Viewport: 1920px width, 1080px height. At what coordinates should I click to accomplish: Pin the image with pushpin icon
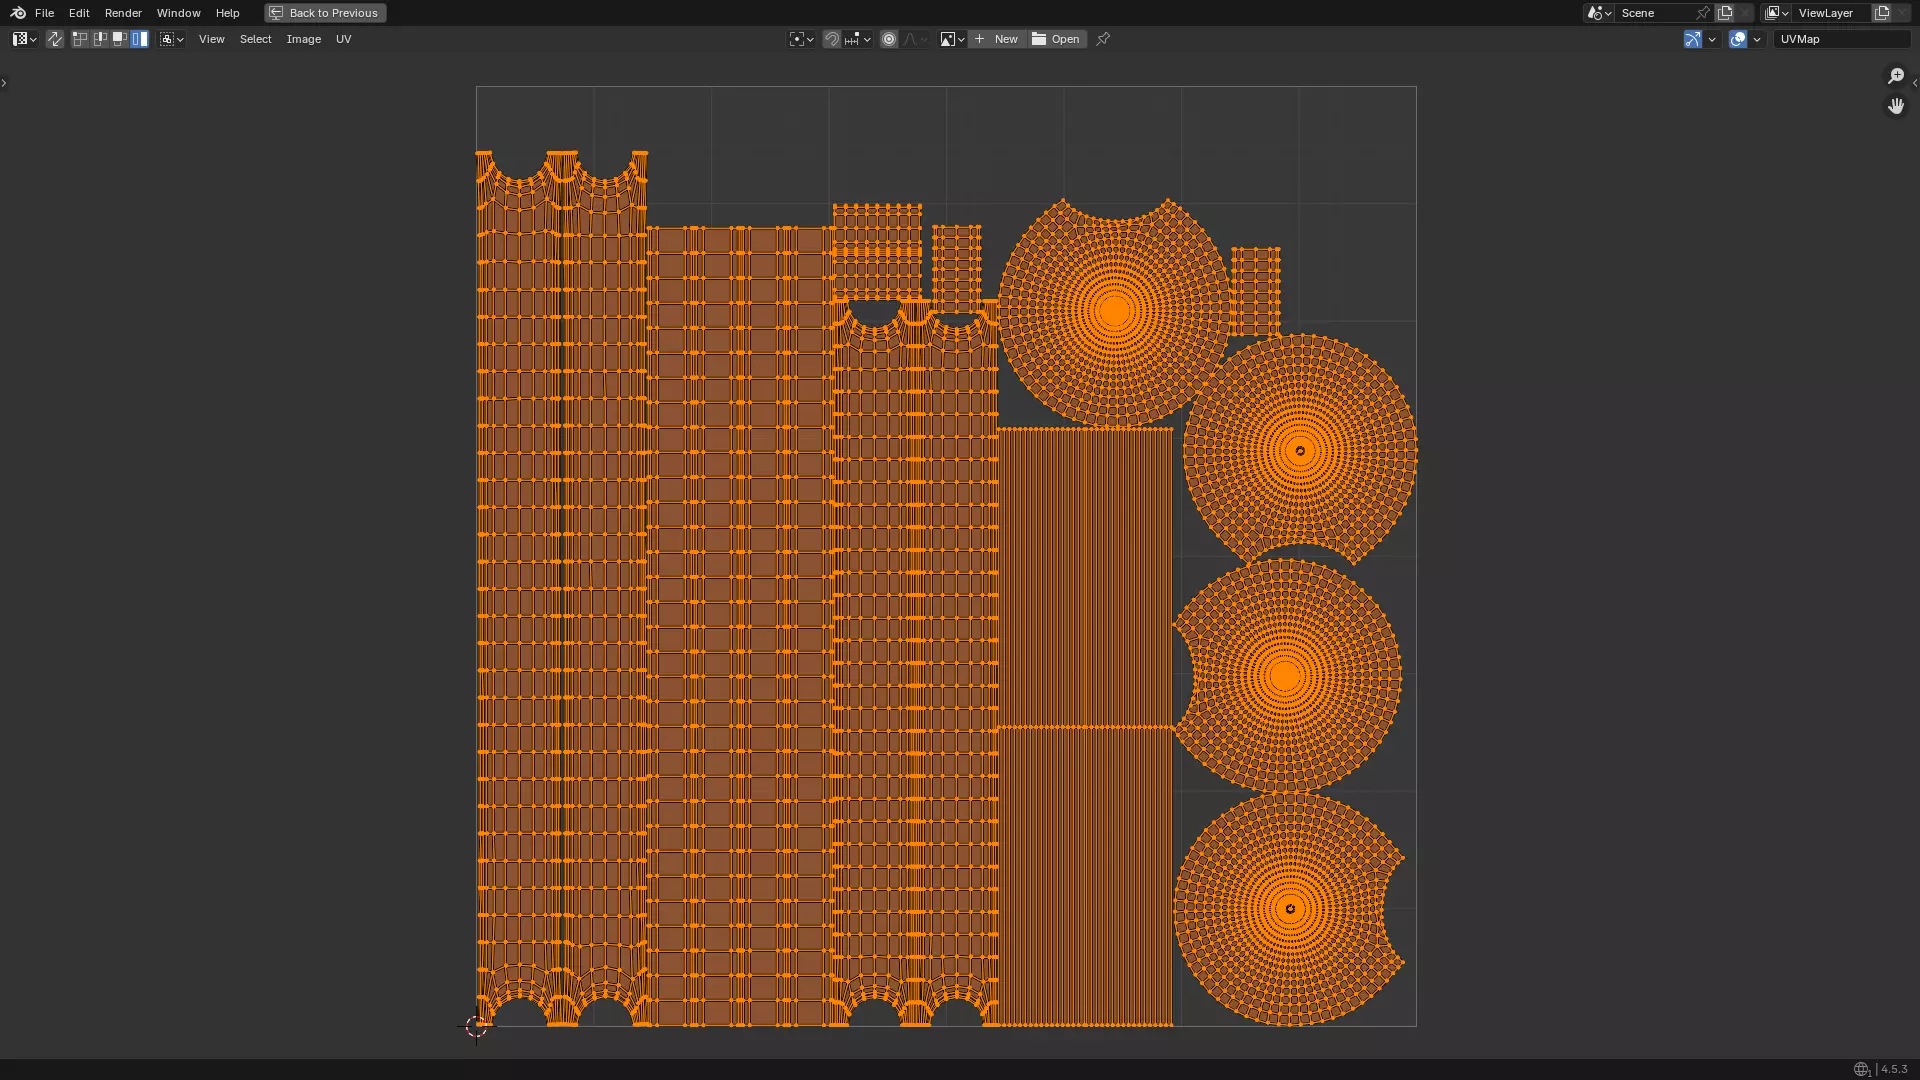1103,39
